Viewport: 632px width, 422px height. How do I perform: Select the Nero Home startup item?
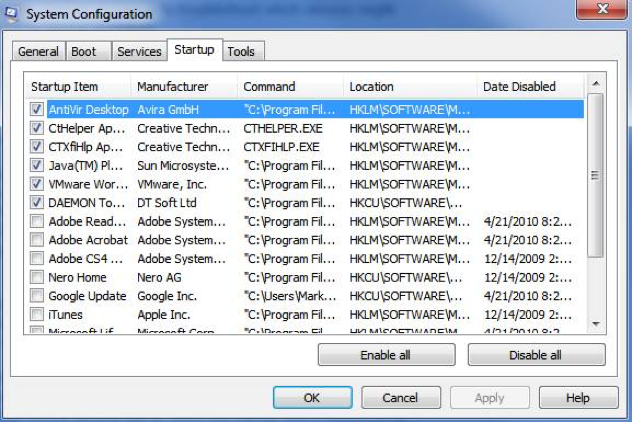(77, 277)
